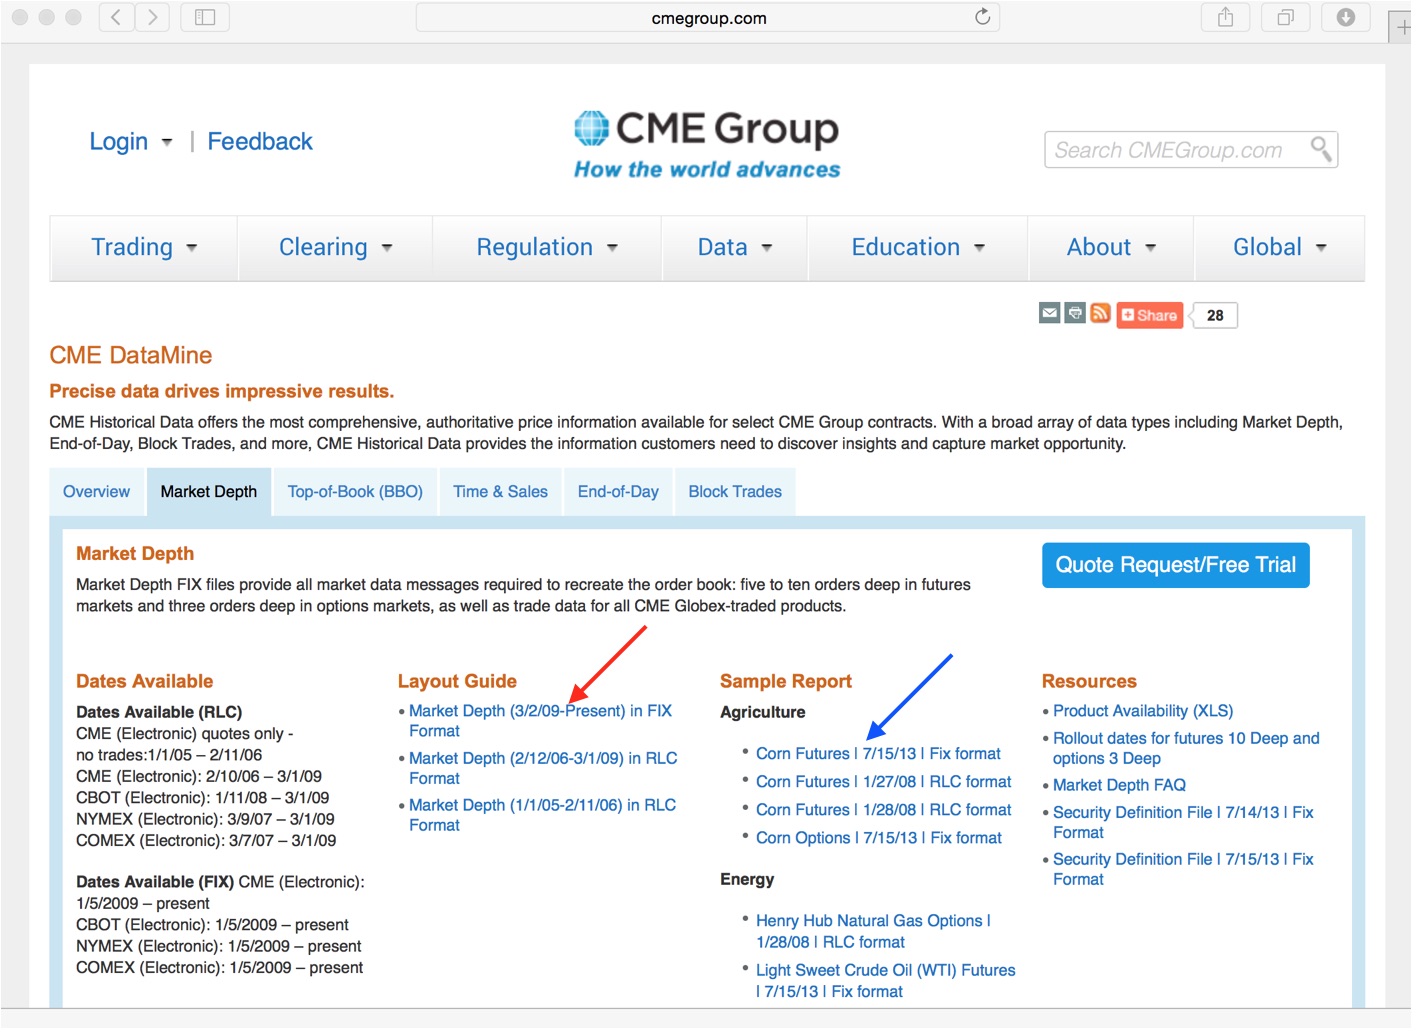1418x1032 pixels.
Task: Open Security Definition File 7/14/13 link
Action: [x=1183, y=822]
